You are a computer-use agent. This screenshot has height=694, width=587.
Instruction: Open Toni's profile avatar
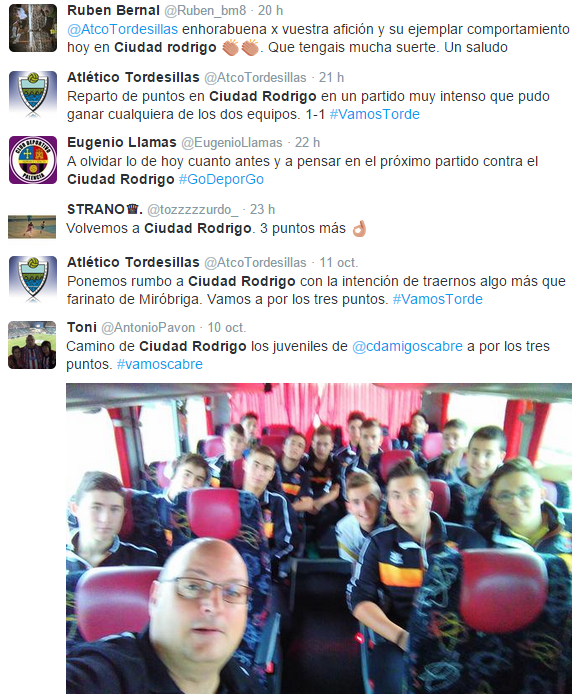32,345
